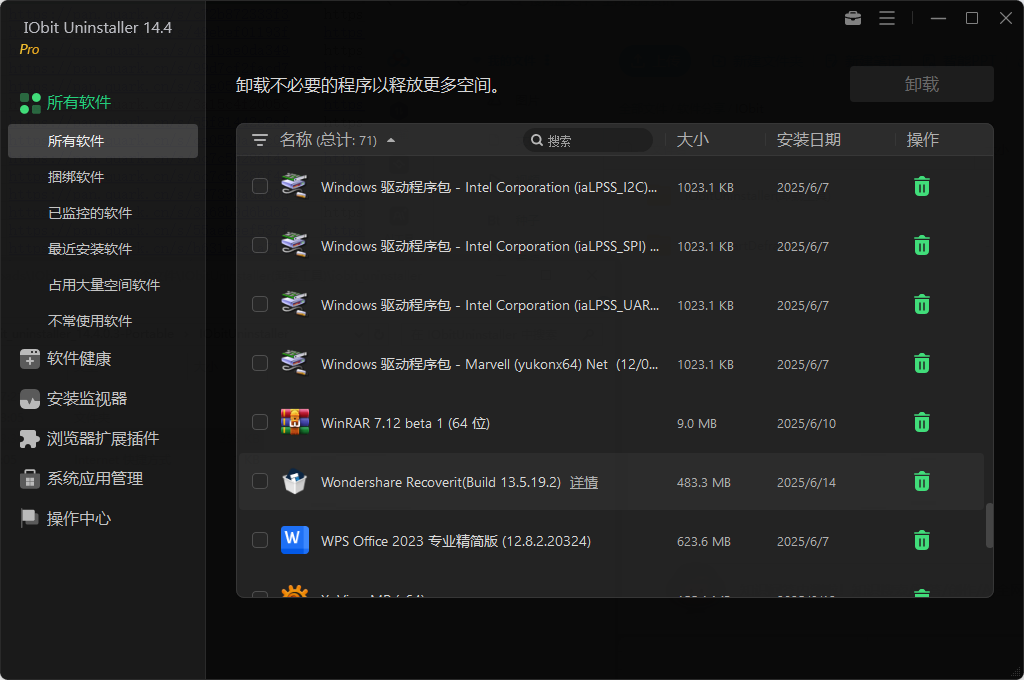Click the green 所有软件 category icon
The height and width of the screenshot is (680, 1024).
point(30,103)
